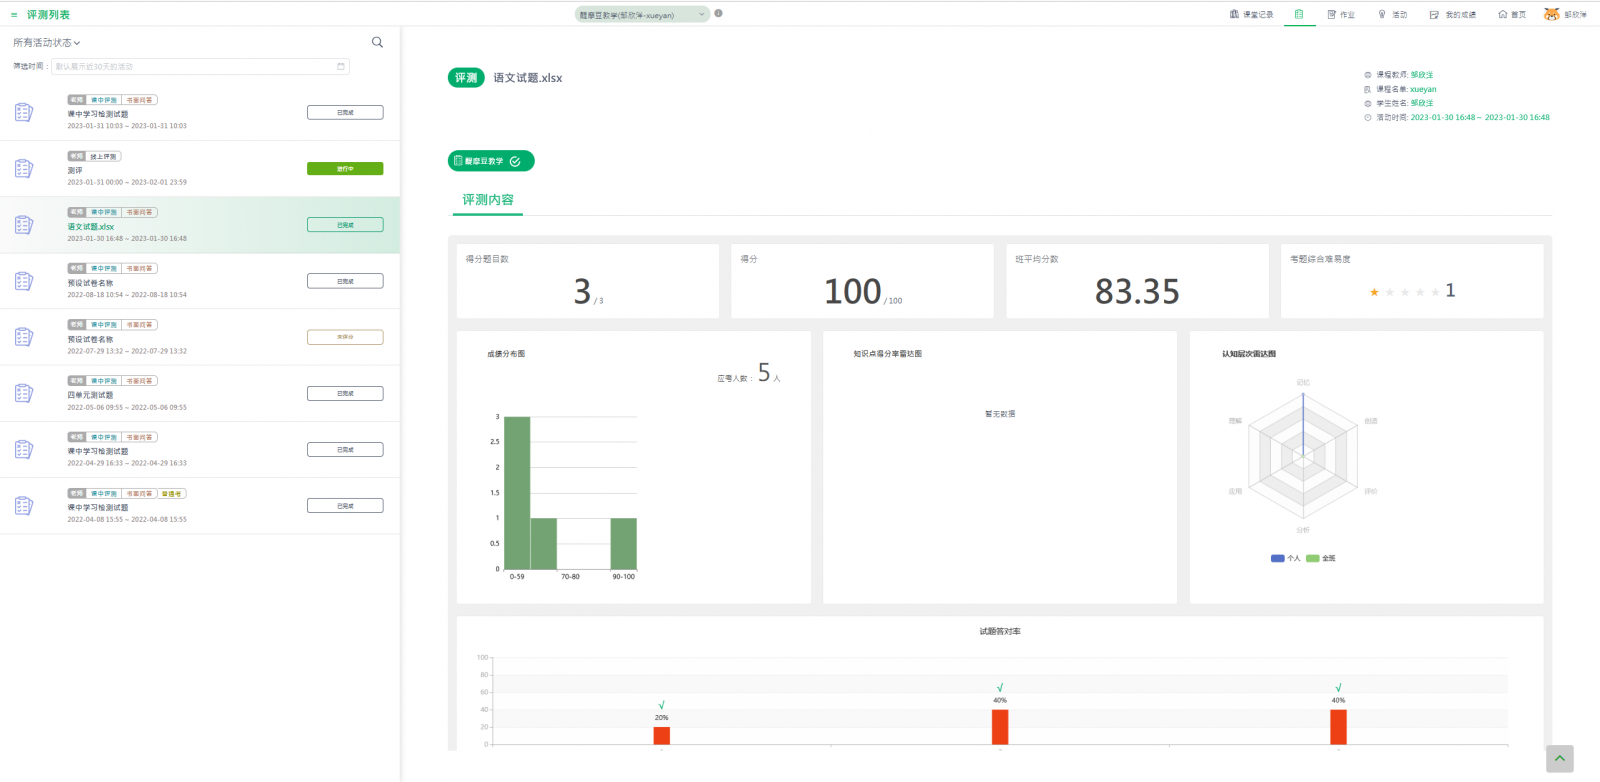
Task: Click the 已完成 button for 四单元测试题
Action: [345, 394]
